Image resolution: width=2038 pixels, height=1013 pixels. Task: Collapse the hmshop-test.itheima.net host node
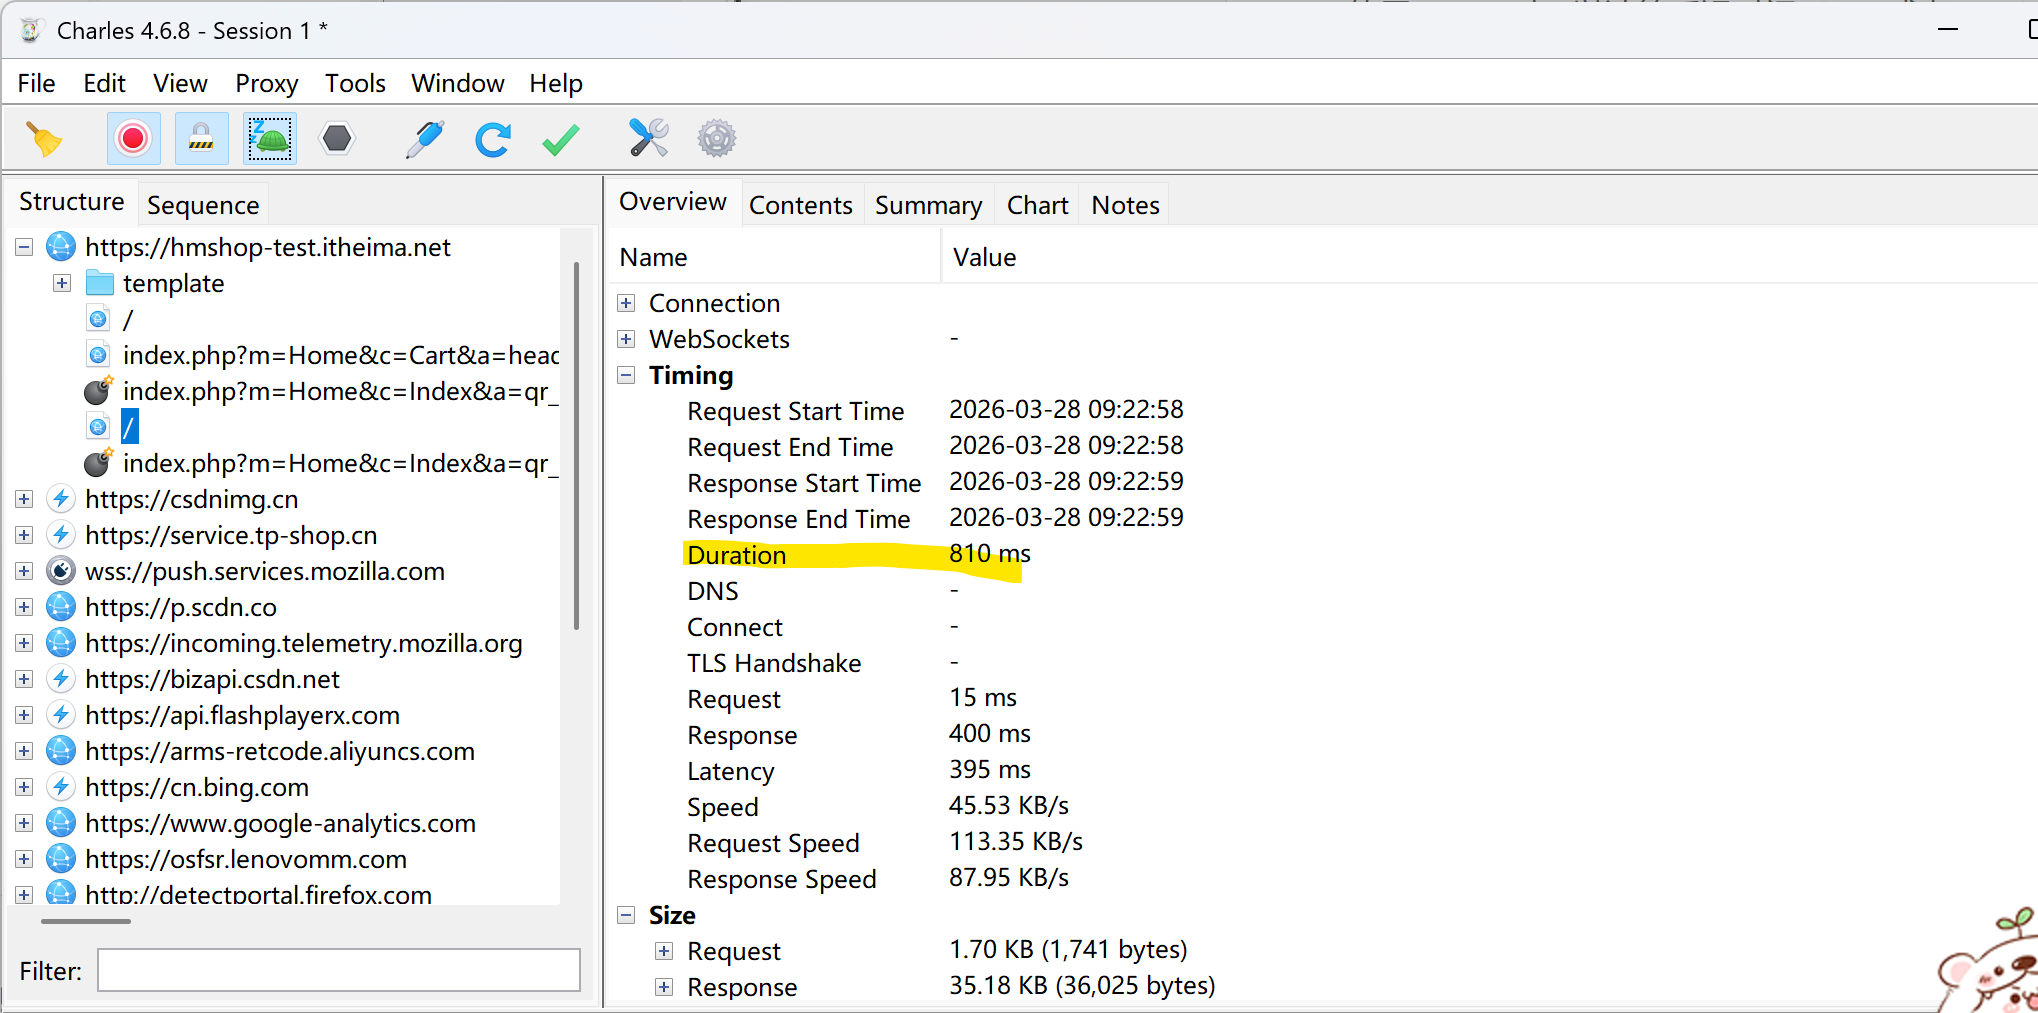pyautogui.click(x=24, y=247)
